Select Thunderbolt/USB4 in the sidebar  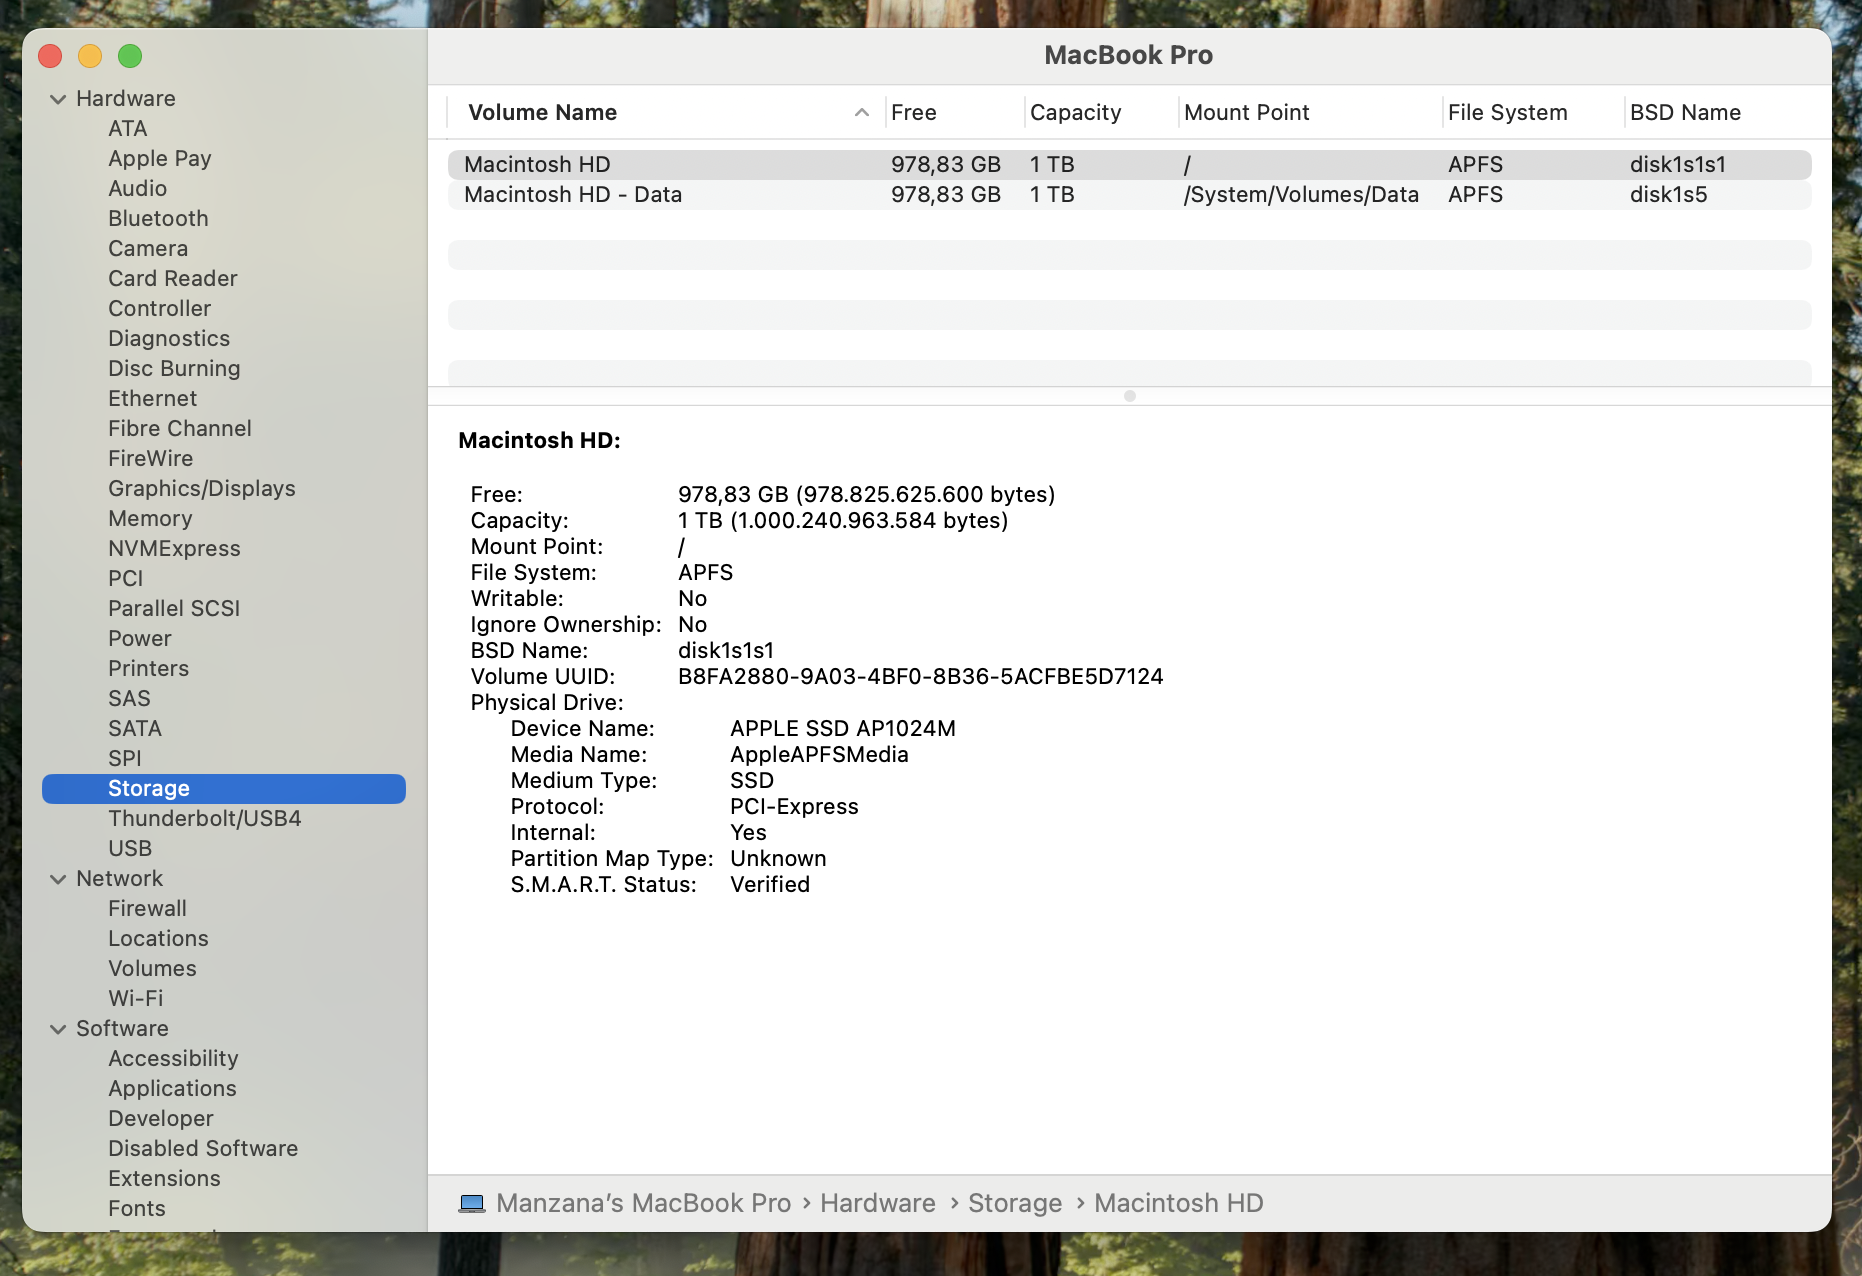click(204, 819)
